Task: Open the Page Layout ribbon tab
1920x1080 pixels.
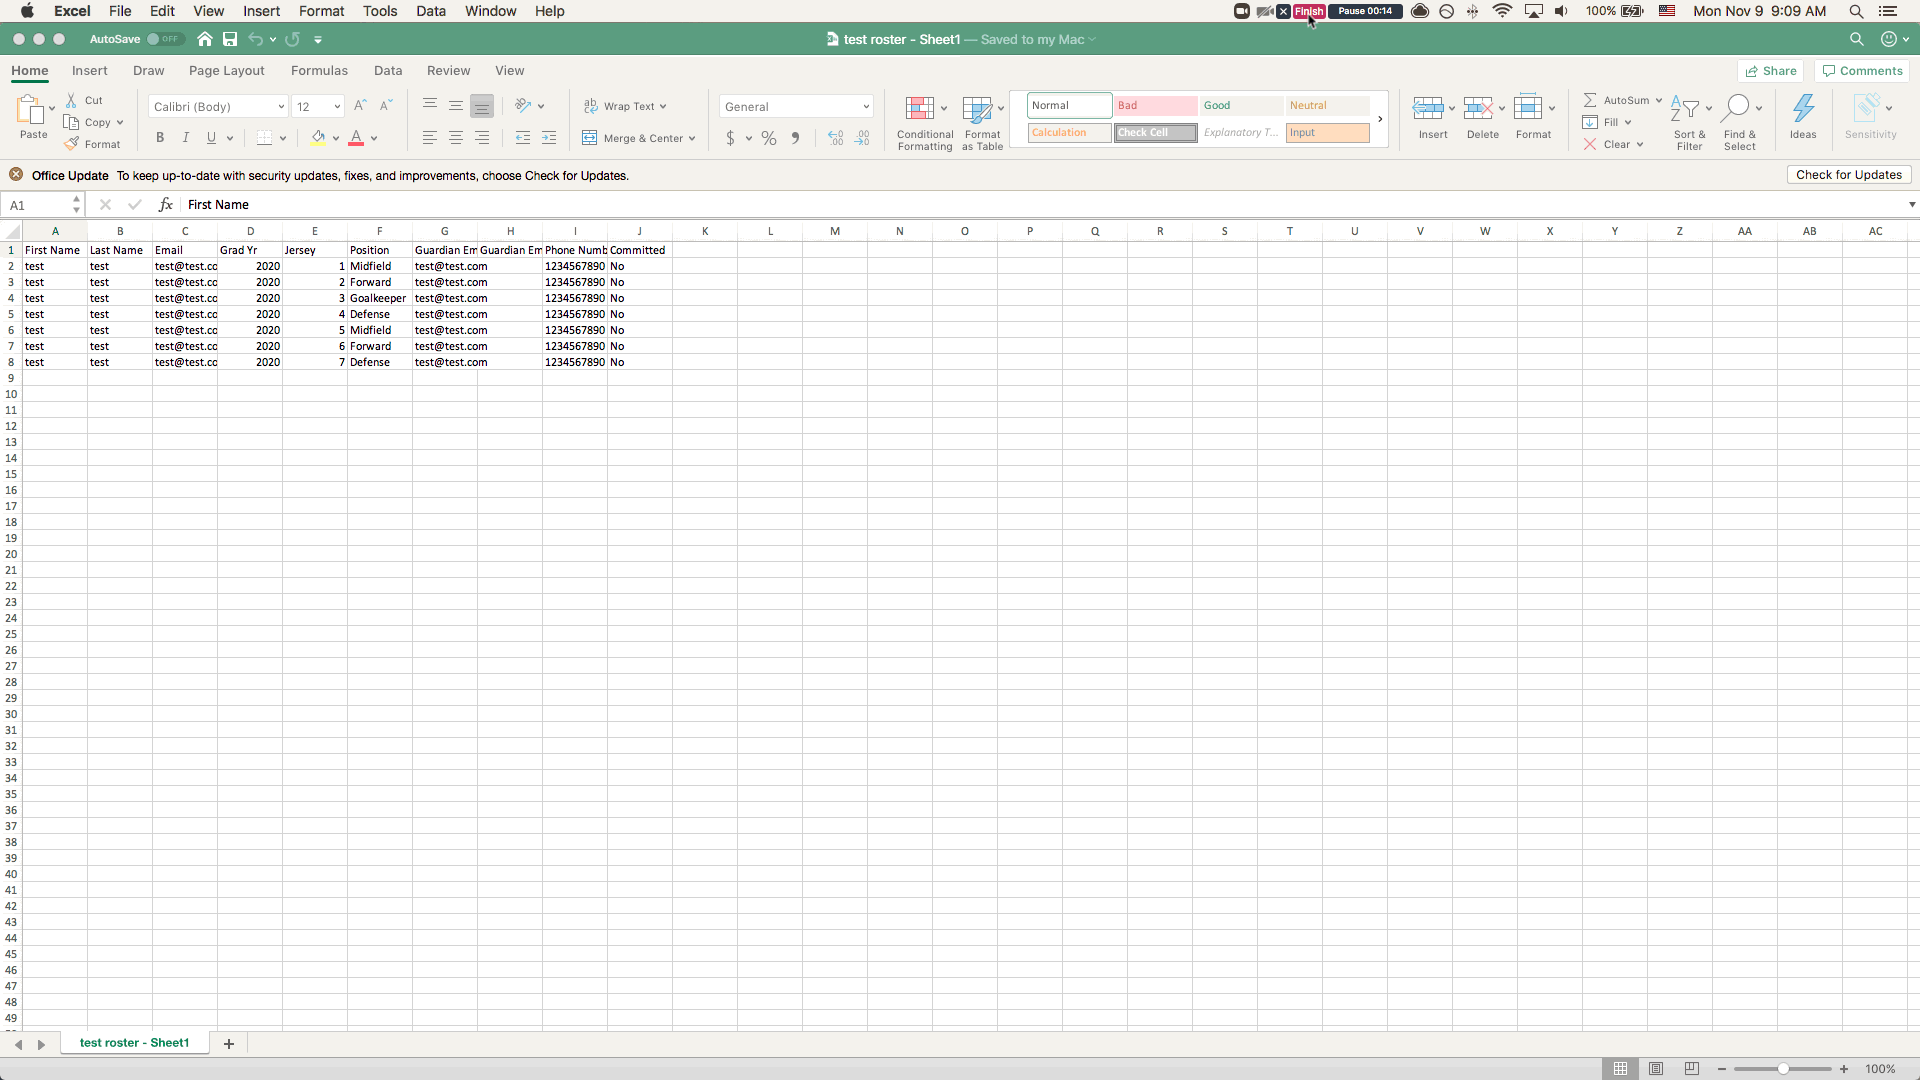Action: 227,71
